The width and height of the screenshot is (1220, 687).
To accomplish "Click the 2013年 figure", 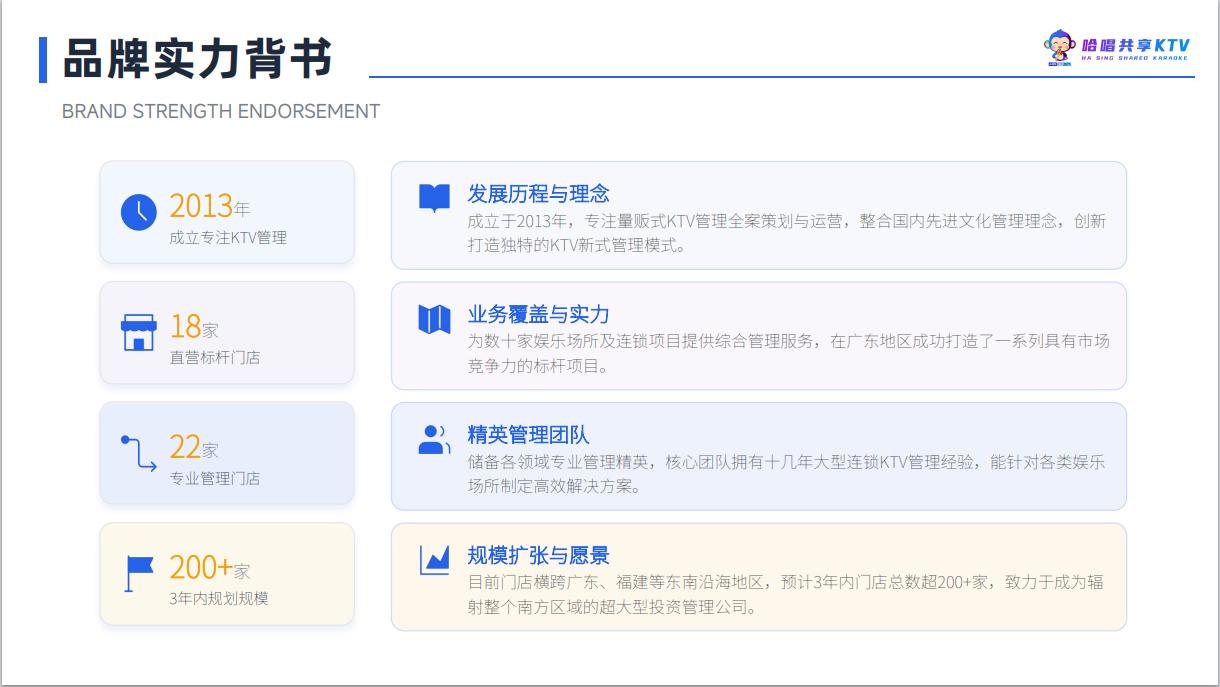I will 210,205.
